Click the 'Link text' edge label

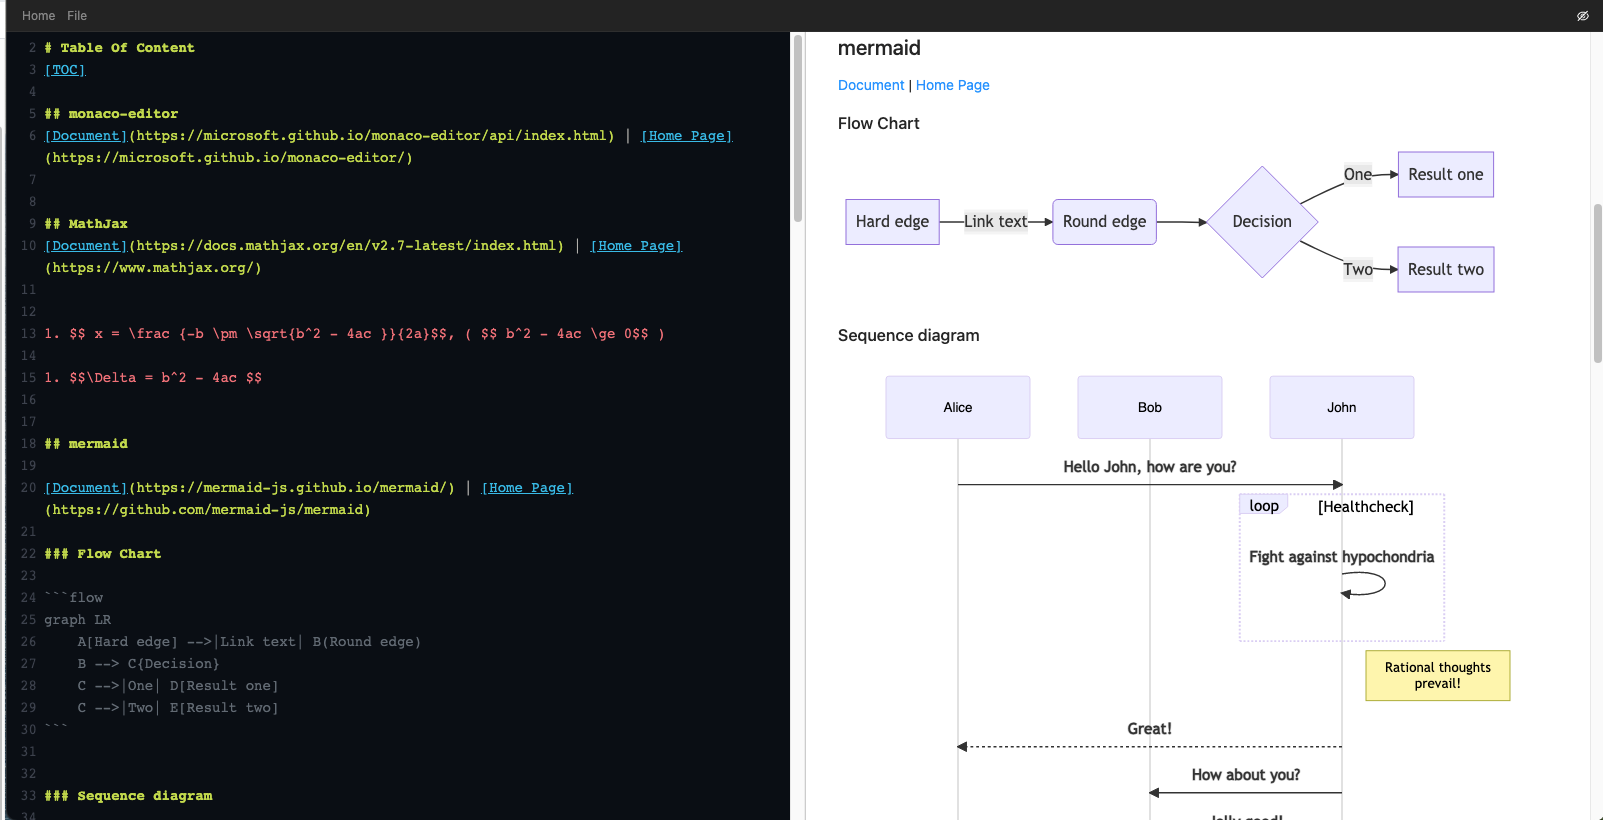click(996, 222)
